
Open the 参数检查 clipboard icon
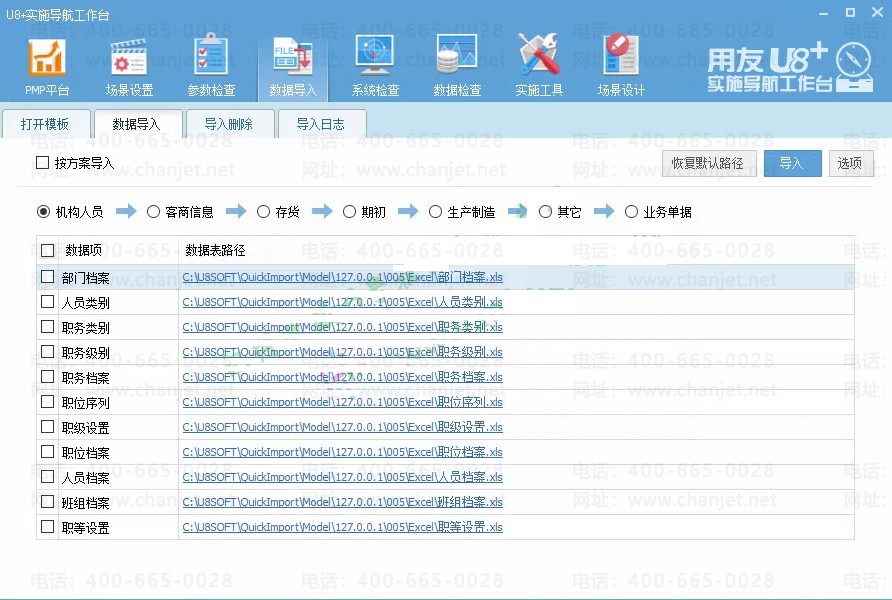point(211,66)
